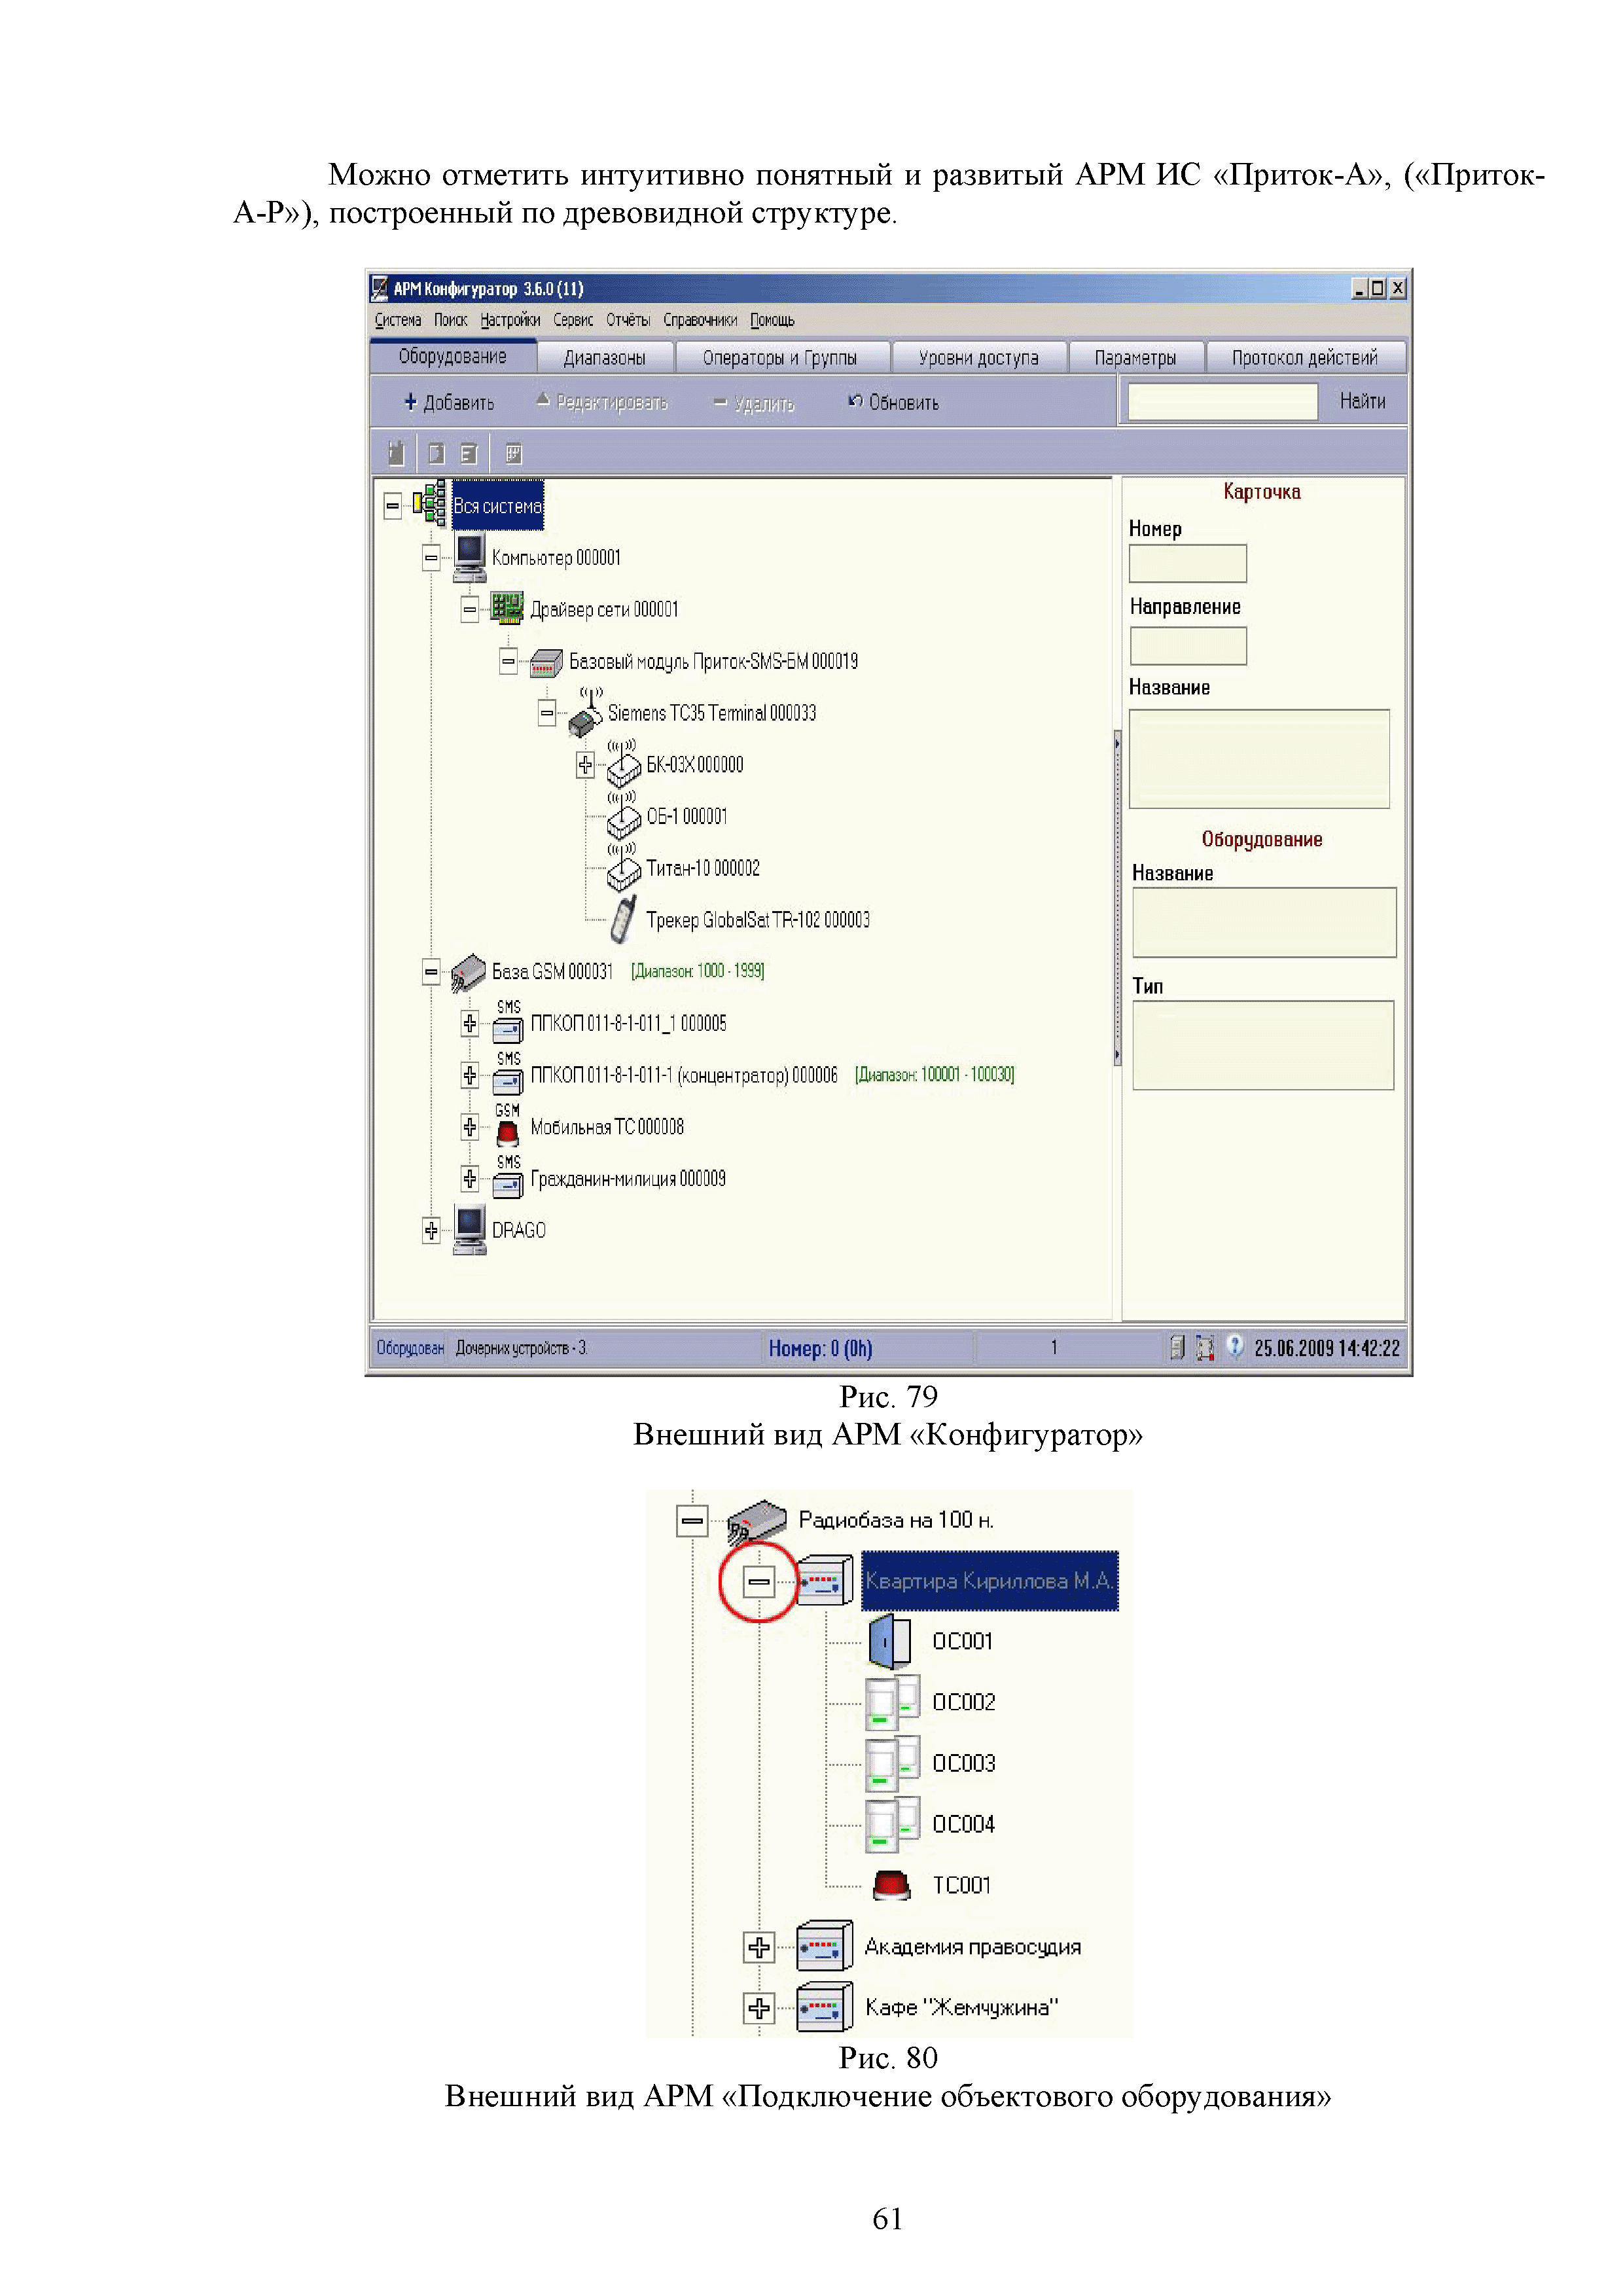Click the 'OC001' door sensor icon
Viewport: 1623px width, 2296px height.
889,1642
